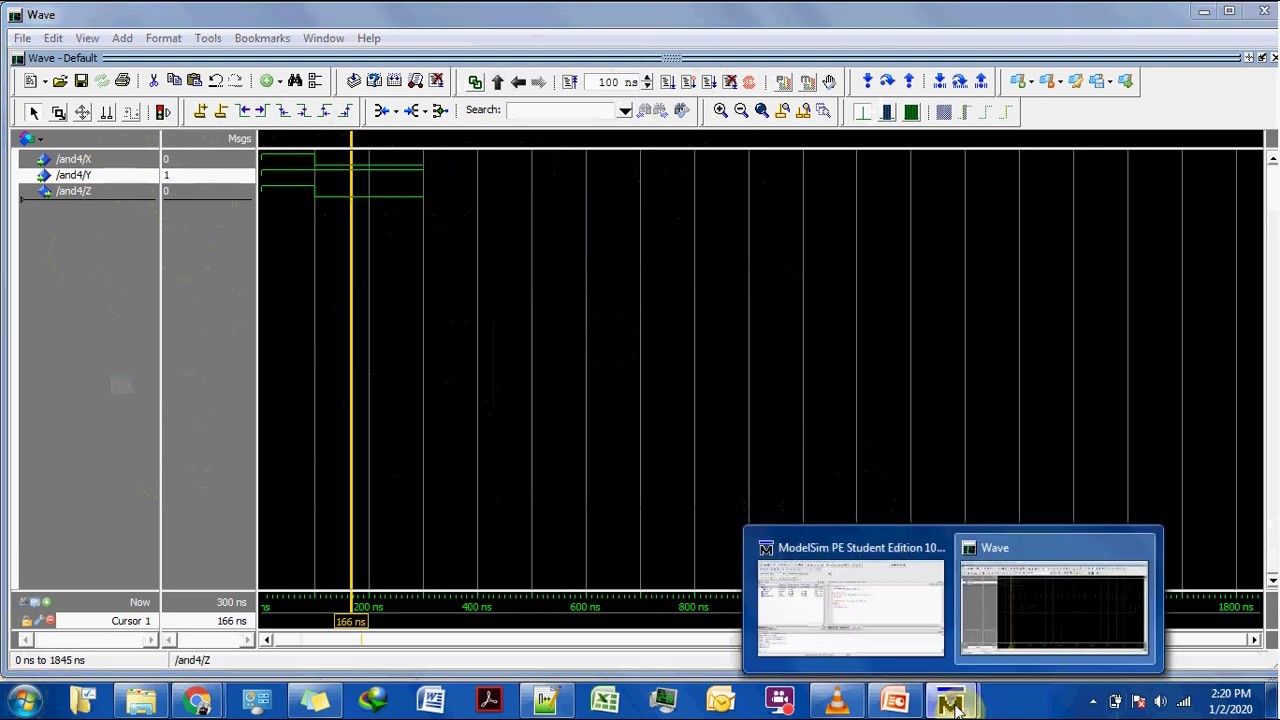Open the expand-arrows signal tool dropdown
This screenshot has width=1280, height=720.
[396, 111]
